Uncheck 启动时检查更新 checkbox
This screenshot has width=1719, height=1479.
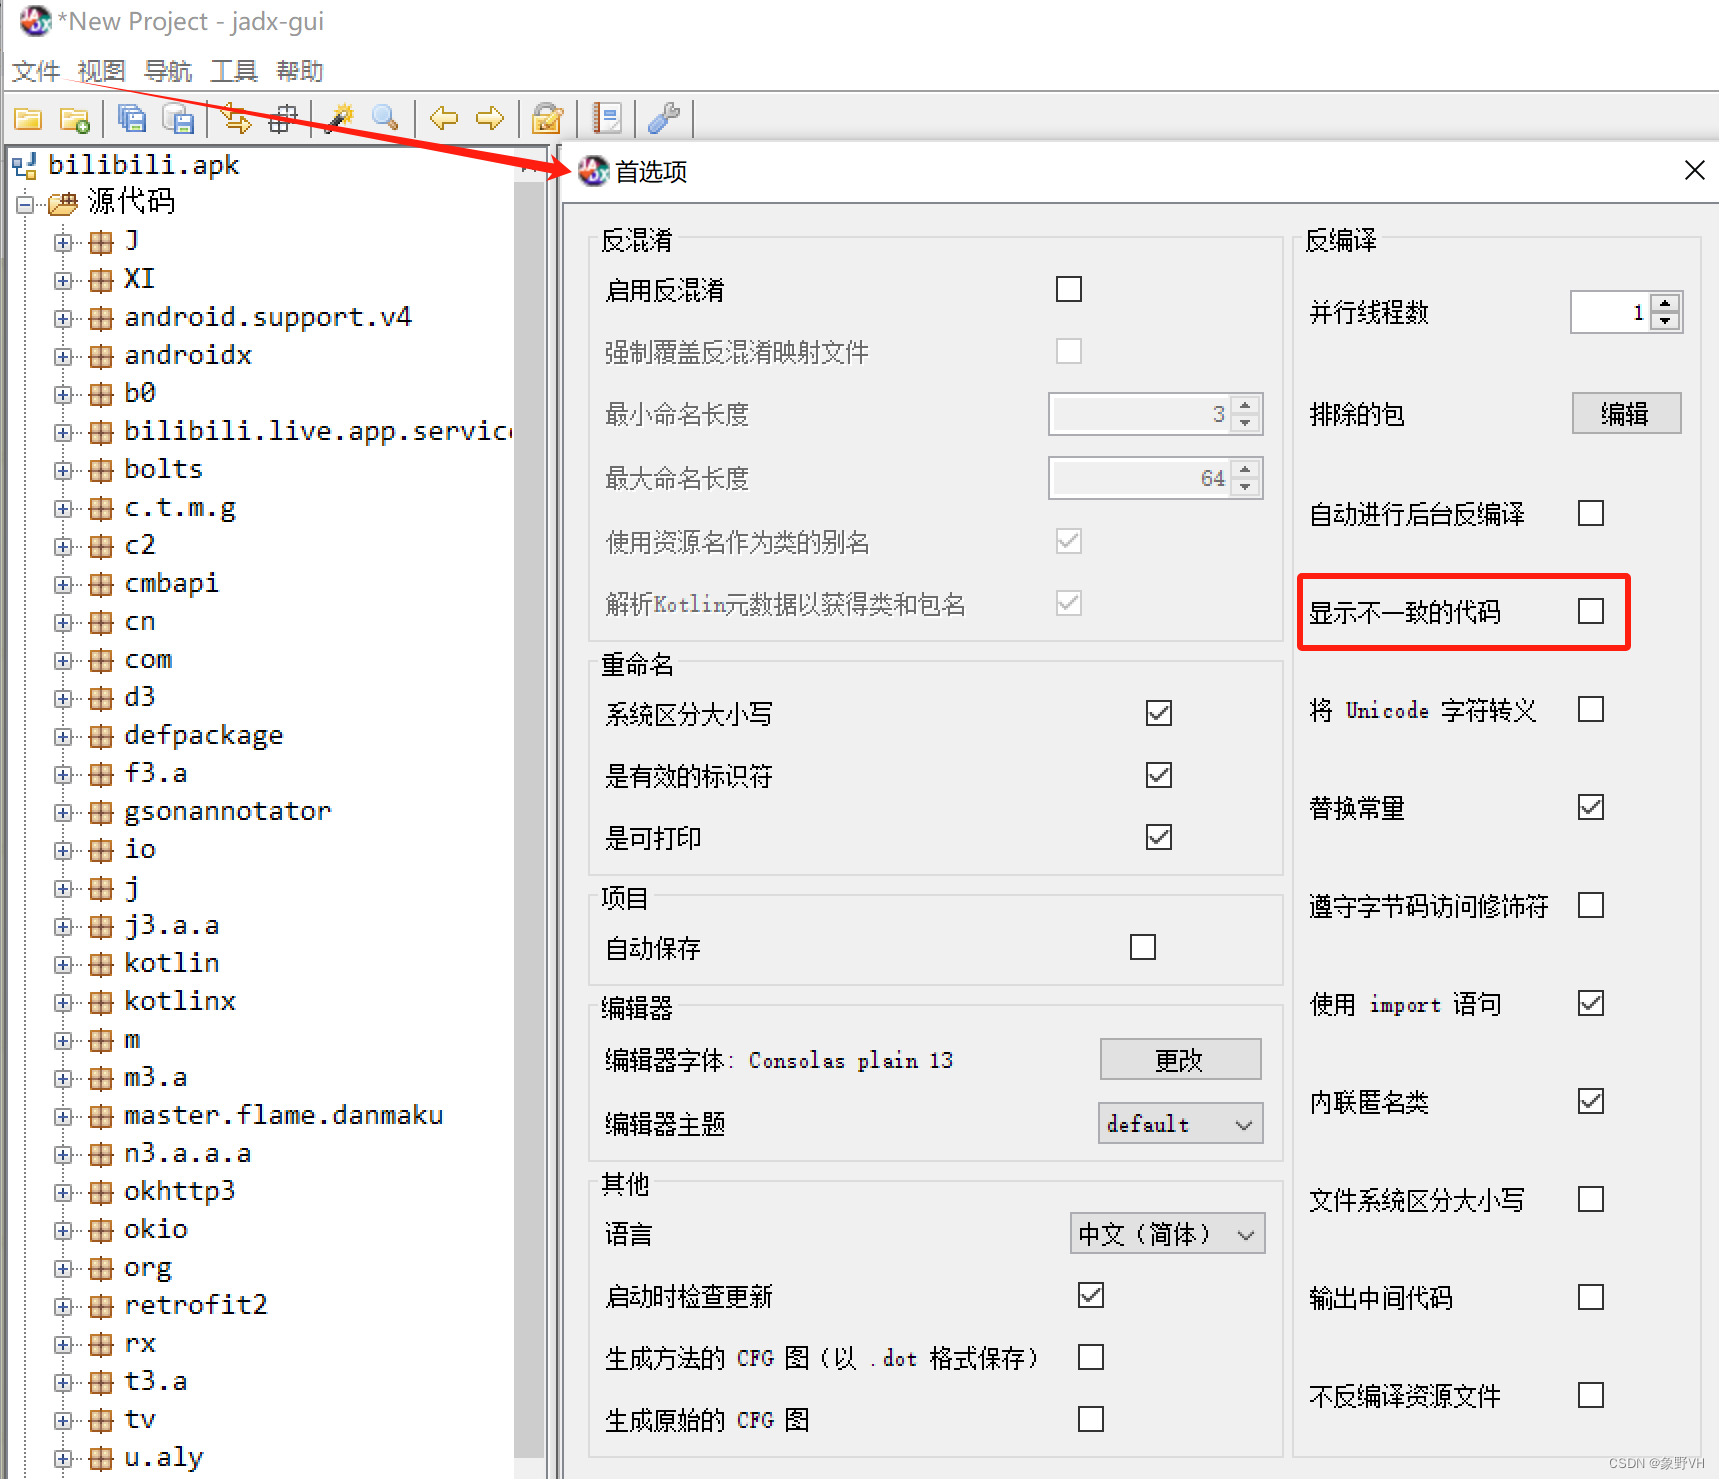click(x=1091, y=1295)
